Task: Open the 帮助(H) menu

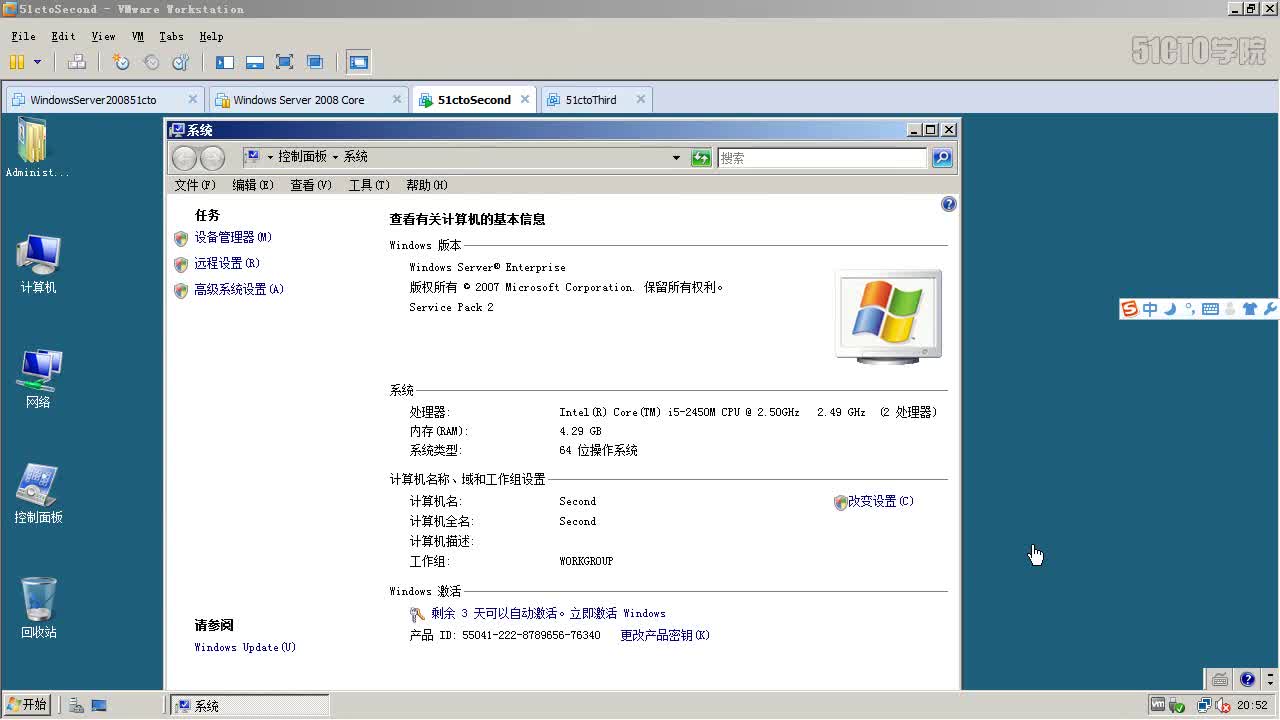Action: pos(427,185)
